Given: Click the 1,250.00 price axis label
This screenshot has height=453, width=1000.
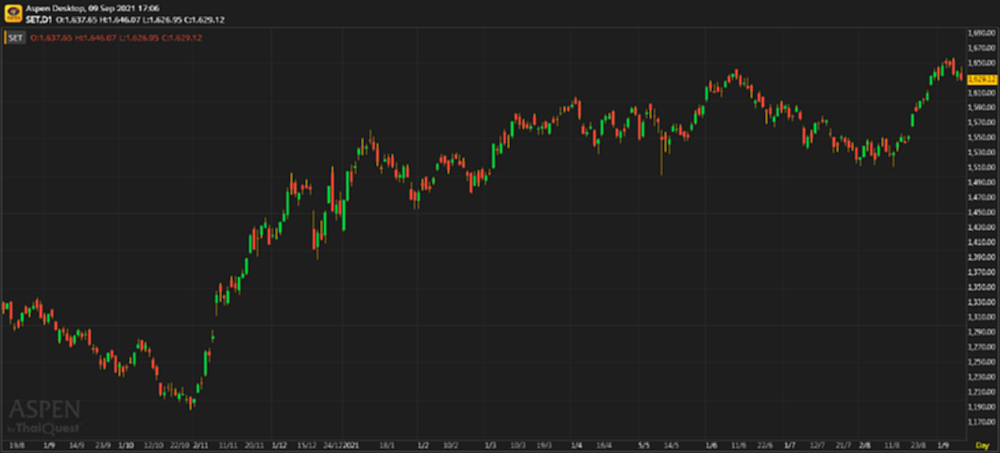Looking at the screenshot, I should 983,362.
